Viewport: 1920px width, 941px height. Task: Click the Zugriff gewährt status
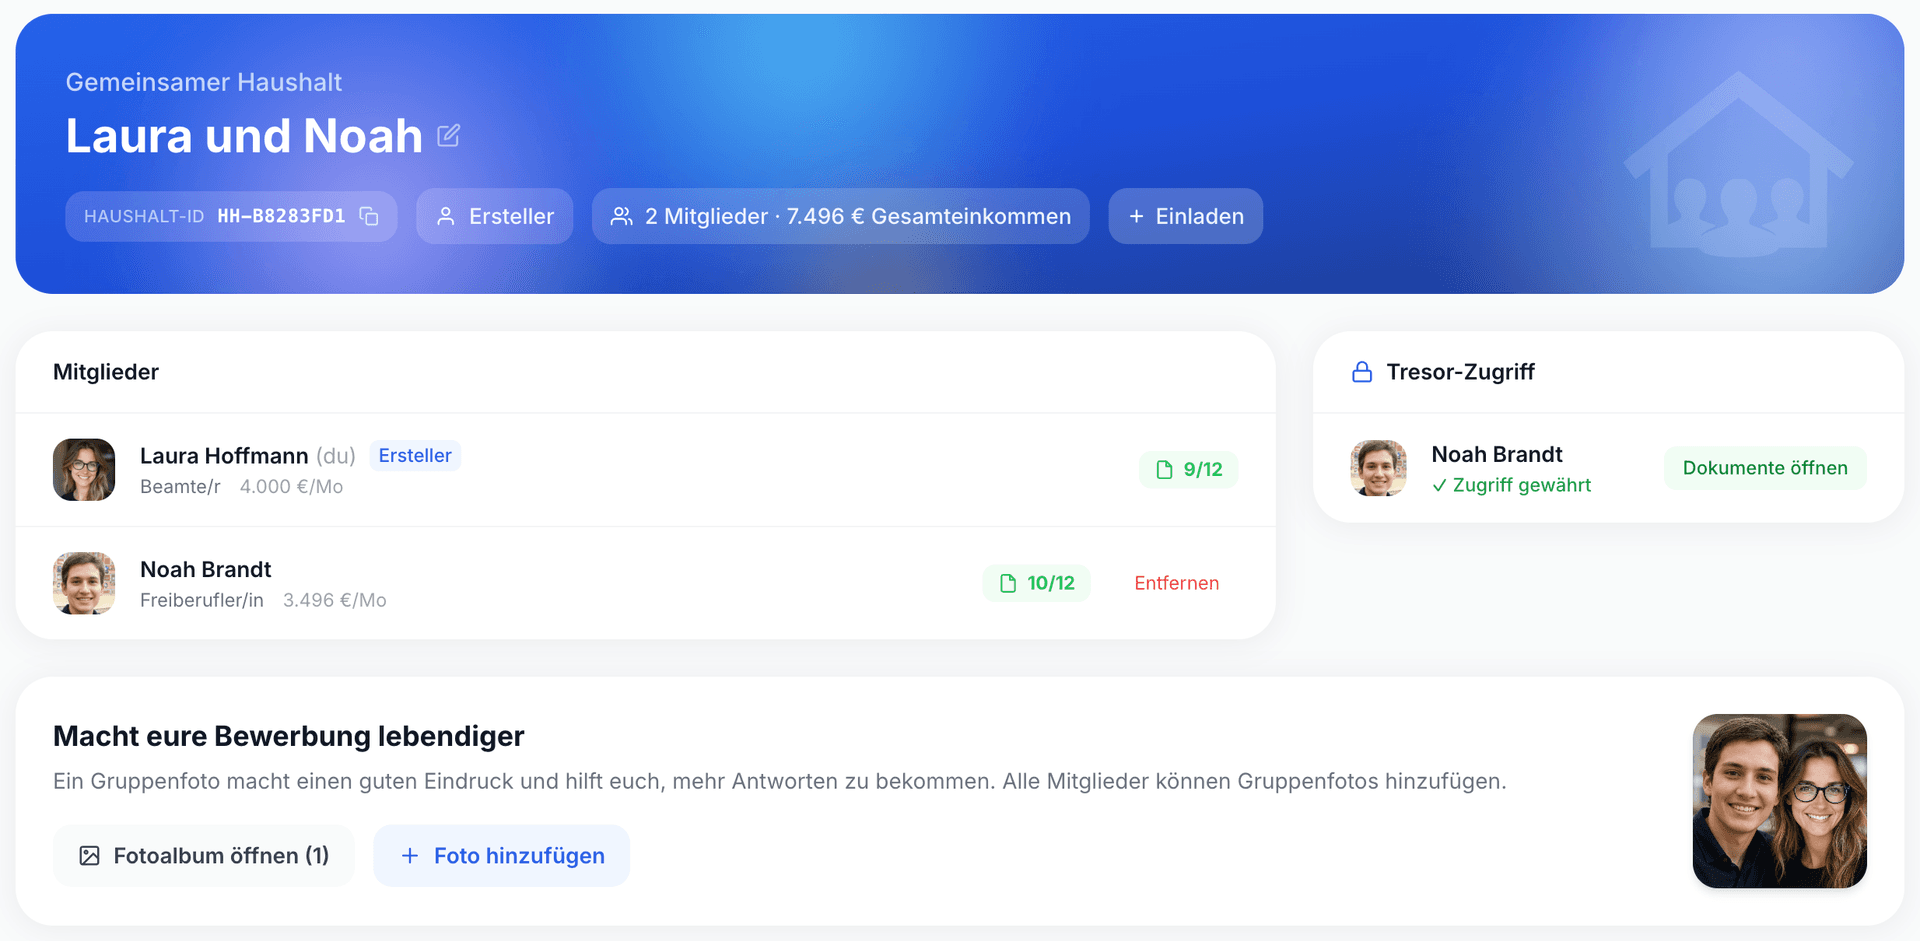pos(1512,485)
